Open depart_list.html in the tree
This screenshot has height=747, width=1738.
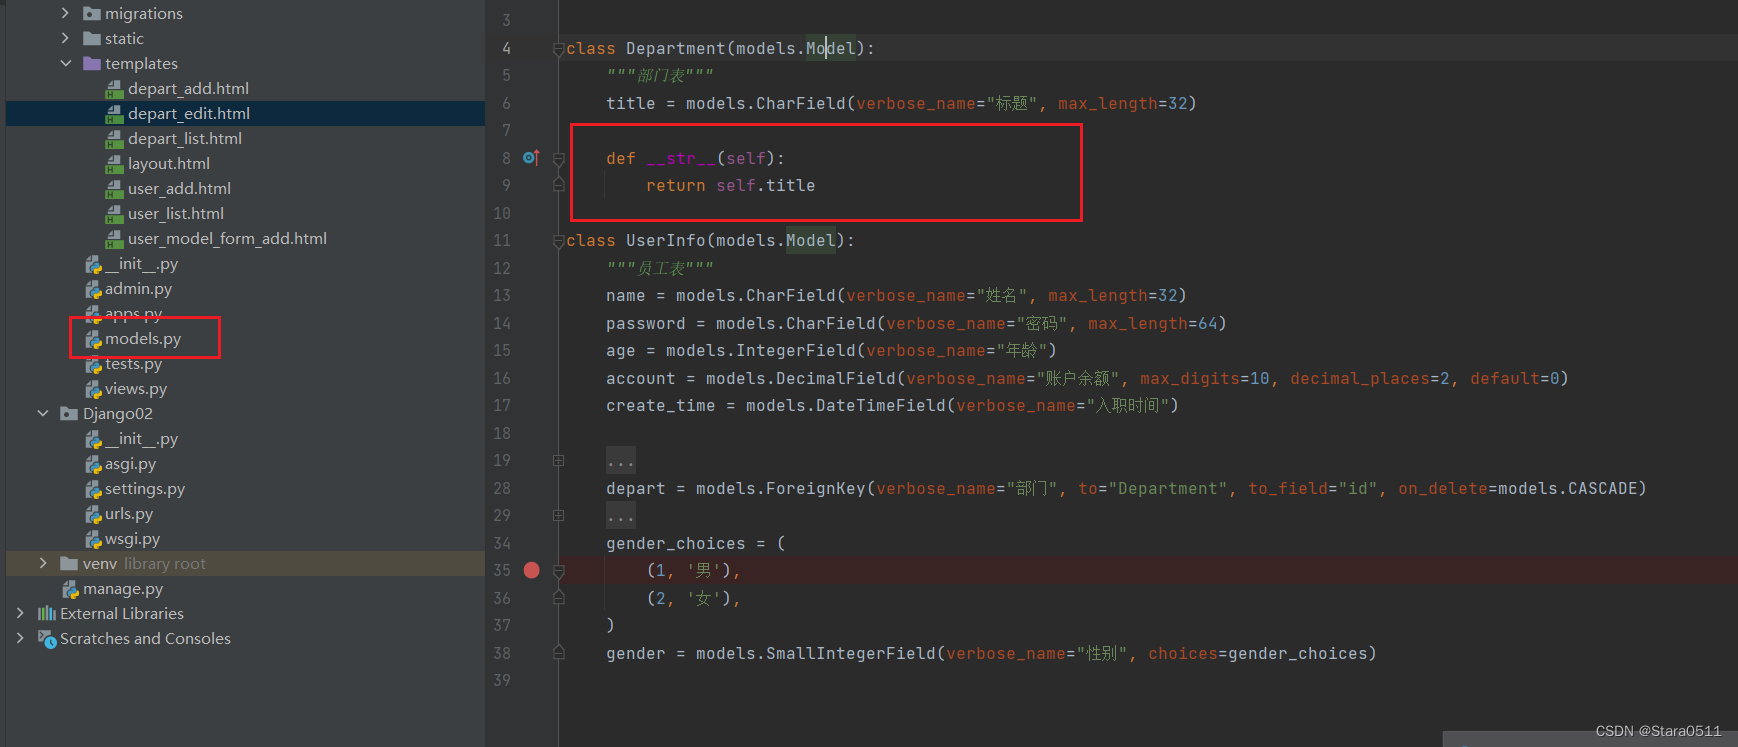click(x=185, y=138)
